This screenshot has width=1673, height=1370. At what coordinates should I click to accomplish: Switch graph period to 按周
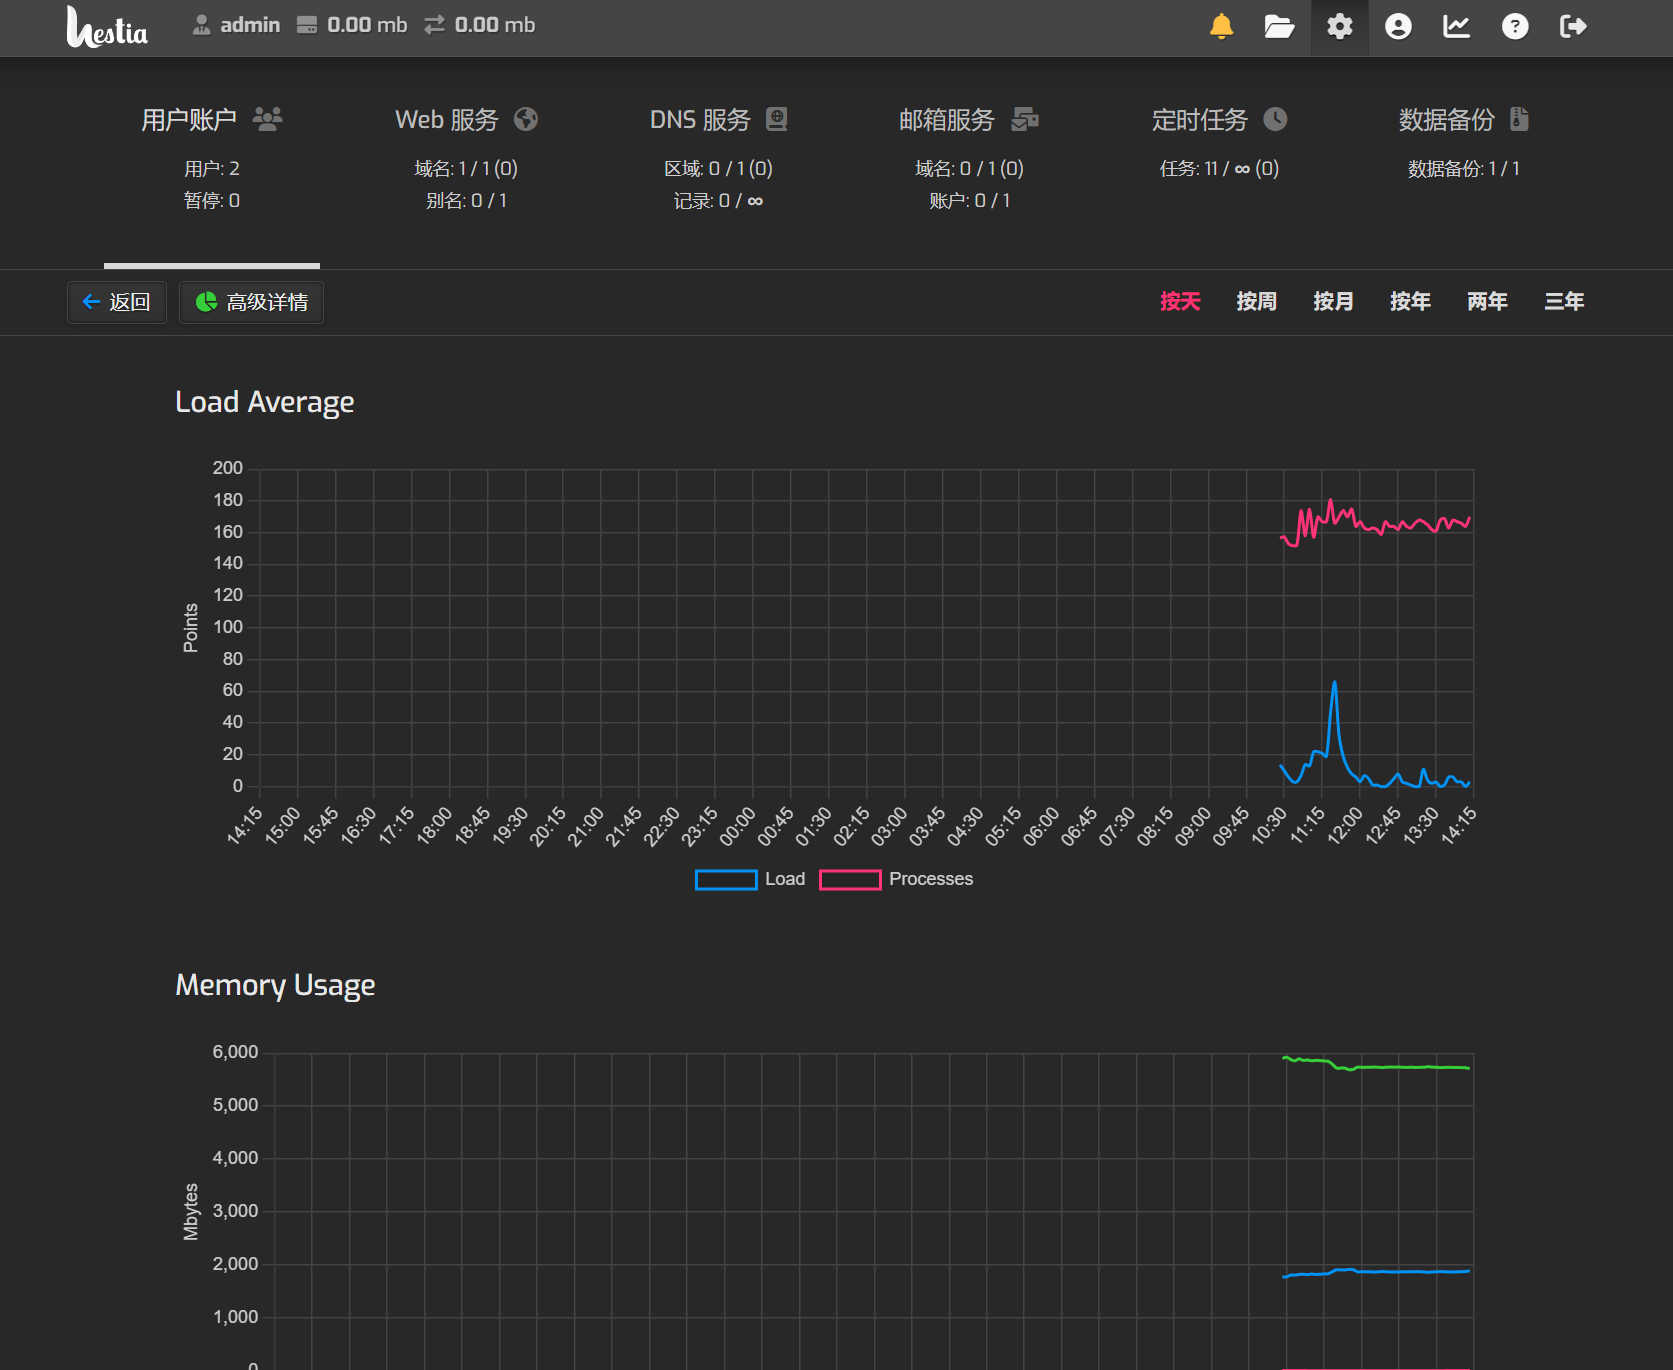click(1256, 301)
